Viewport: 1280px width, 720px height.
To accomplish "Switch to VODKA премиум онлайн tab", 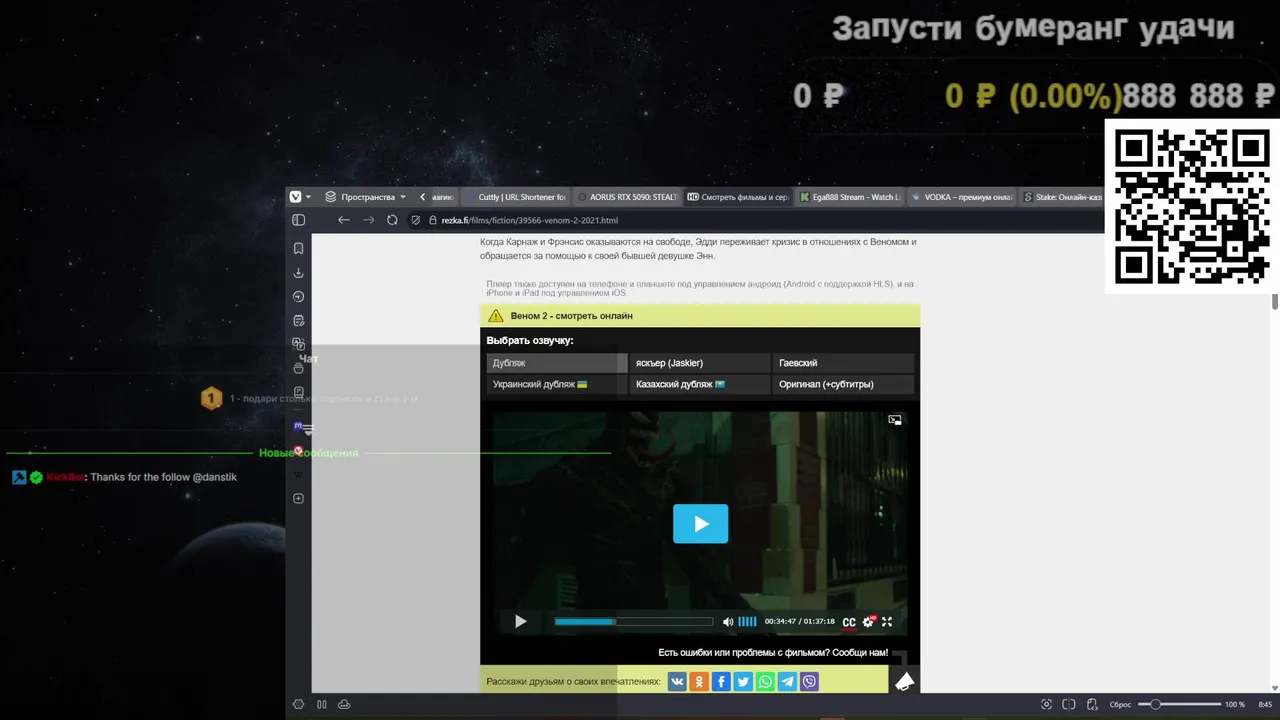I will click(961, 197).
